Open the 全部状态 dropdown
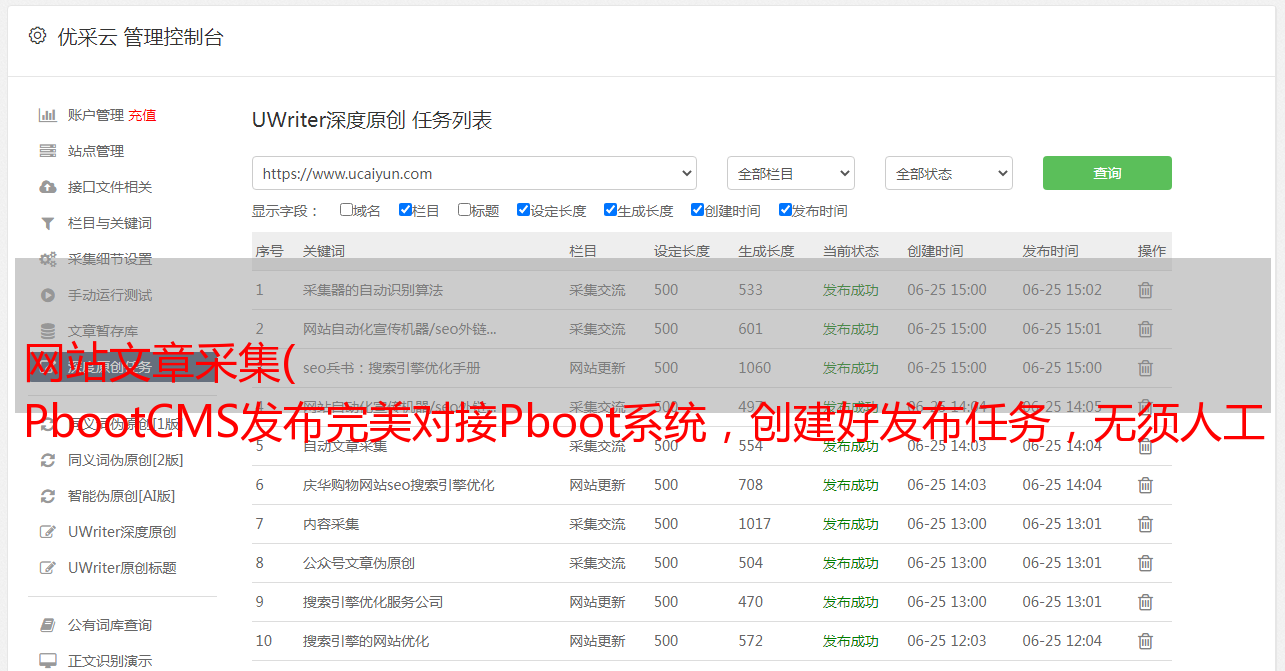 949,173
